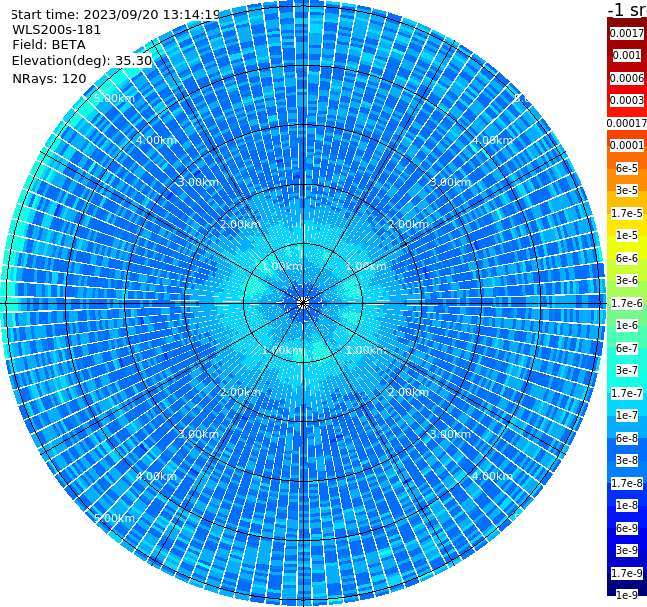Select the 2.00km label in upper-left quadrant
Image resolution: width=647 pixels, height=607 pixels.
(240, 224)
